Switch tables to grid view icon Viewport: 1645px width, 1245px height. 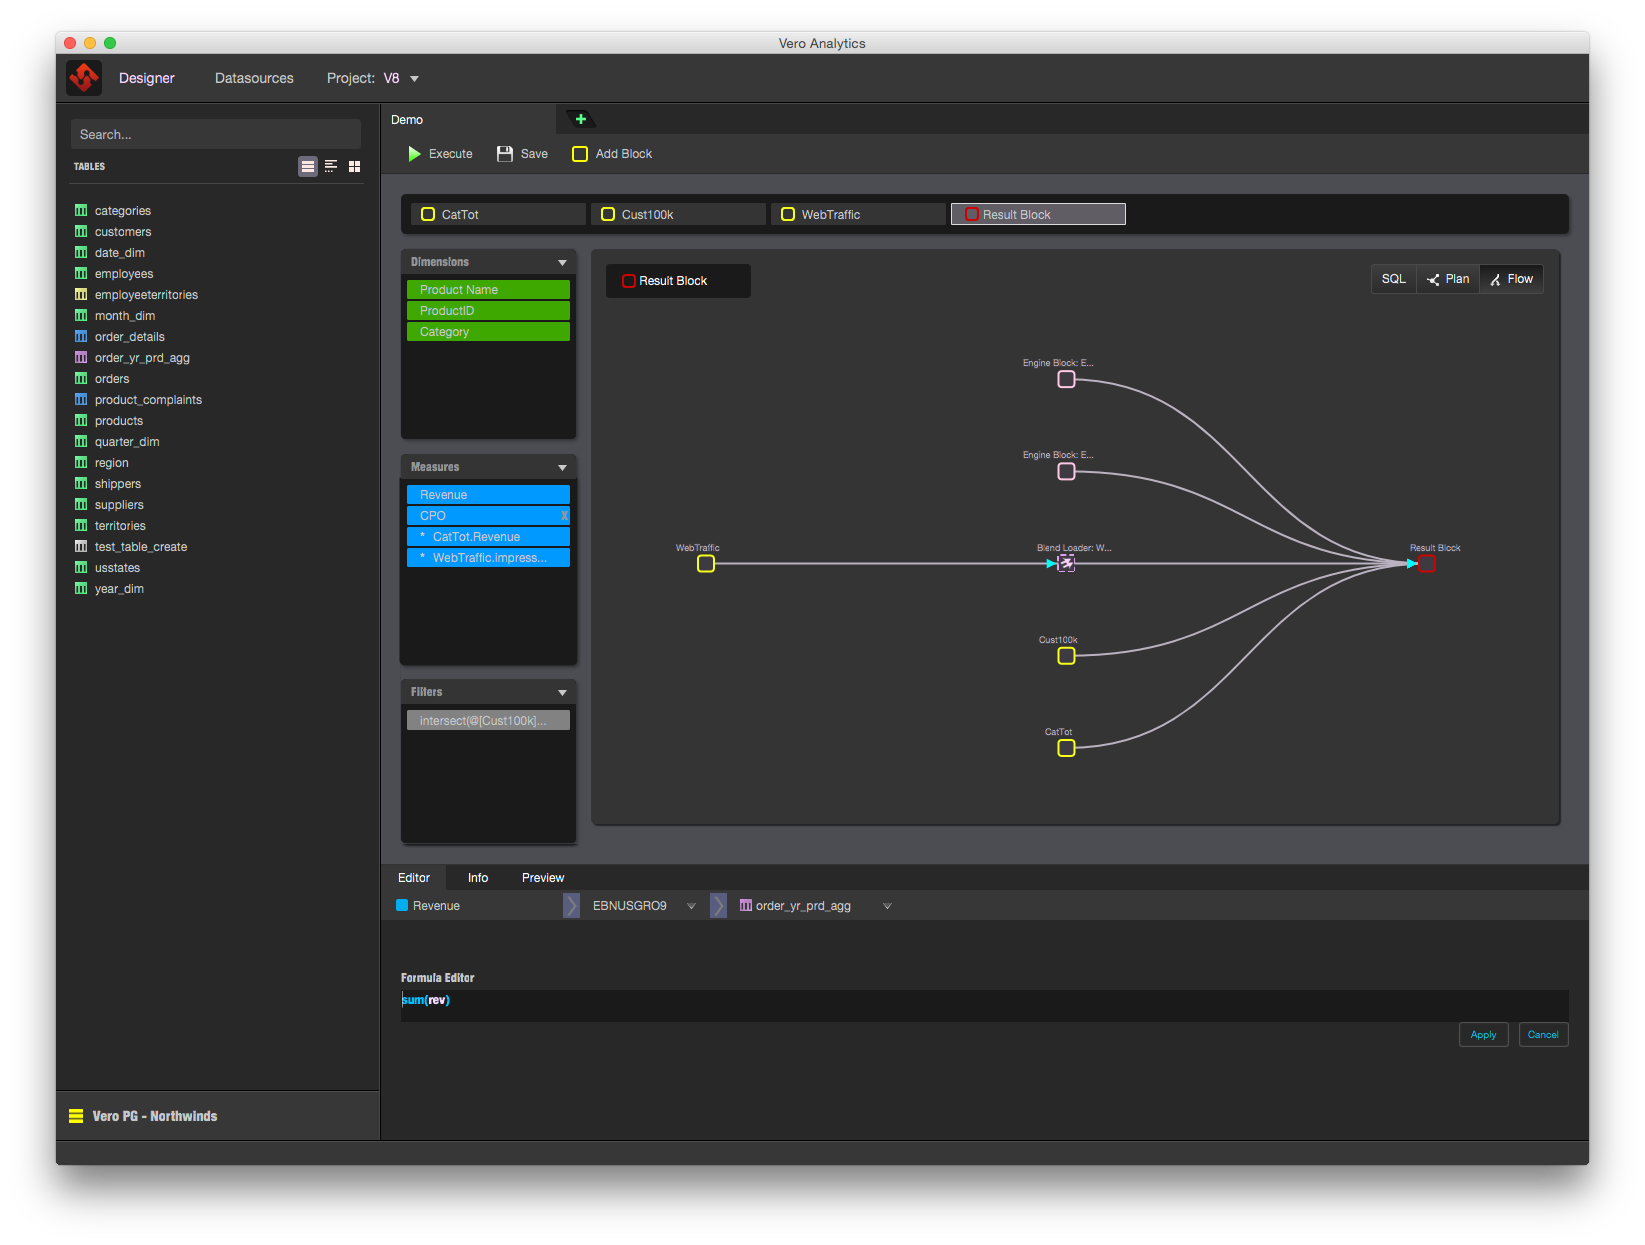tap(354, 167)
